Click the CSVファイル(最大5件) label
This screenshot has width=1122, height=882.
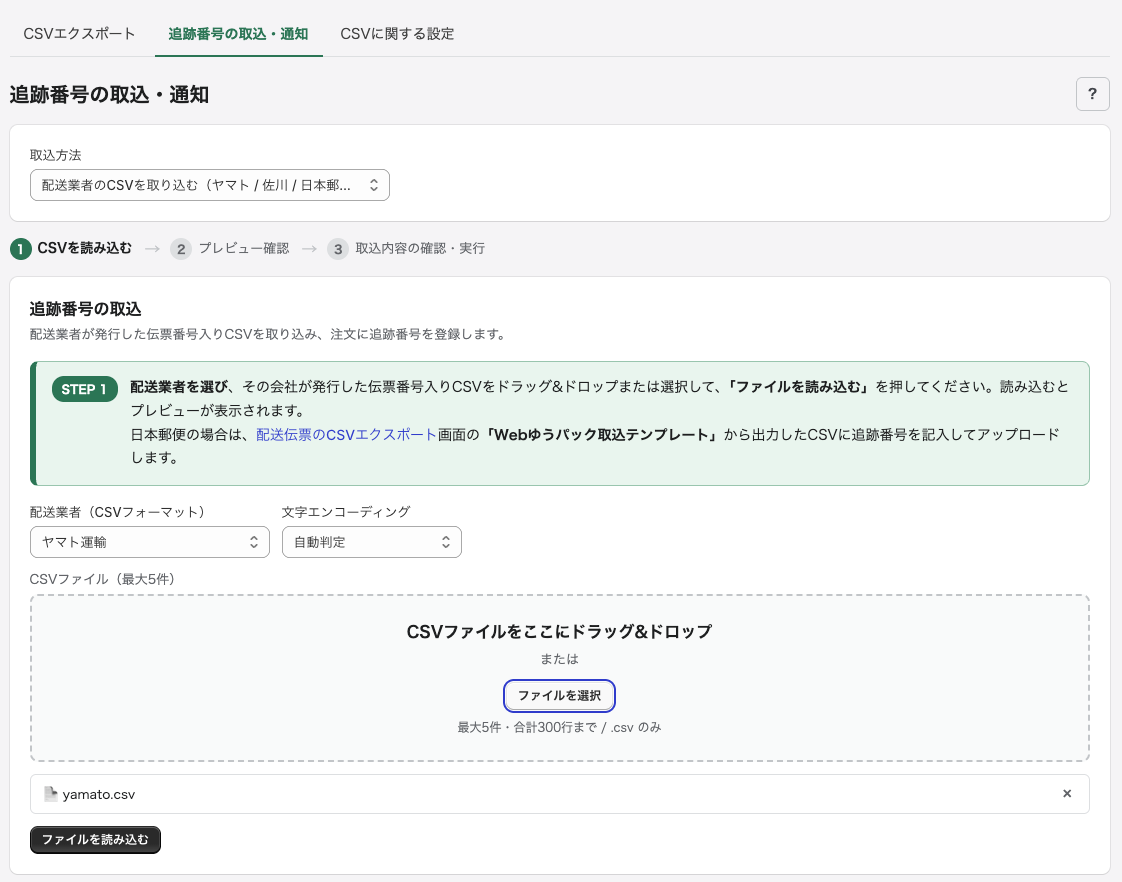coord(102,579)
